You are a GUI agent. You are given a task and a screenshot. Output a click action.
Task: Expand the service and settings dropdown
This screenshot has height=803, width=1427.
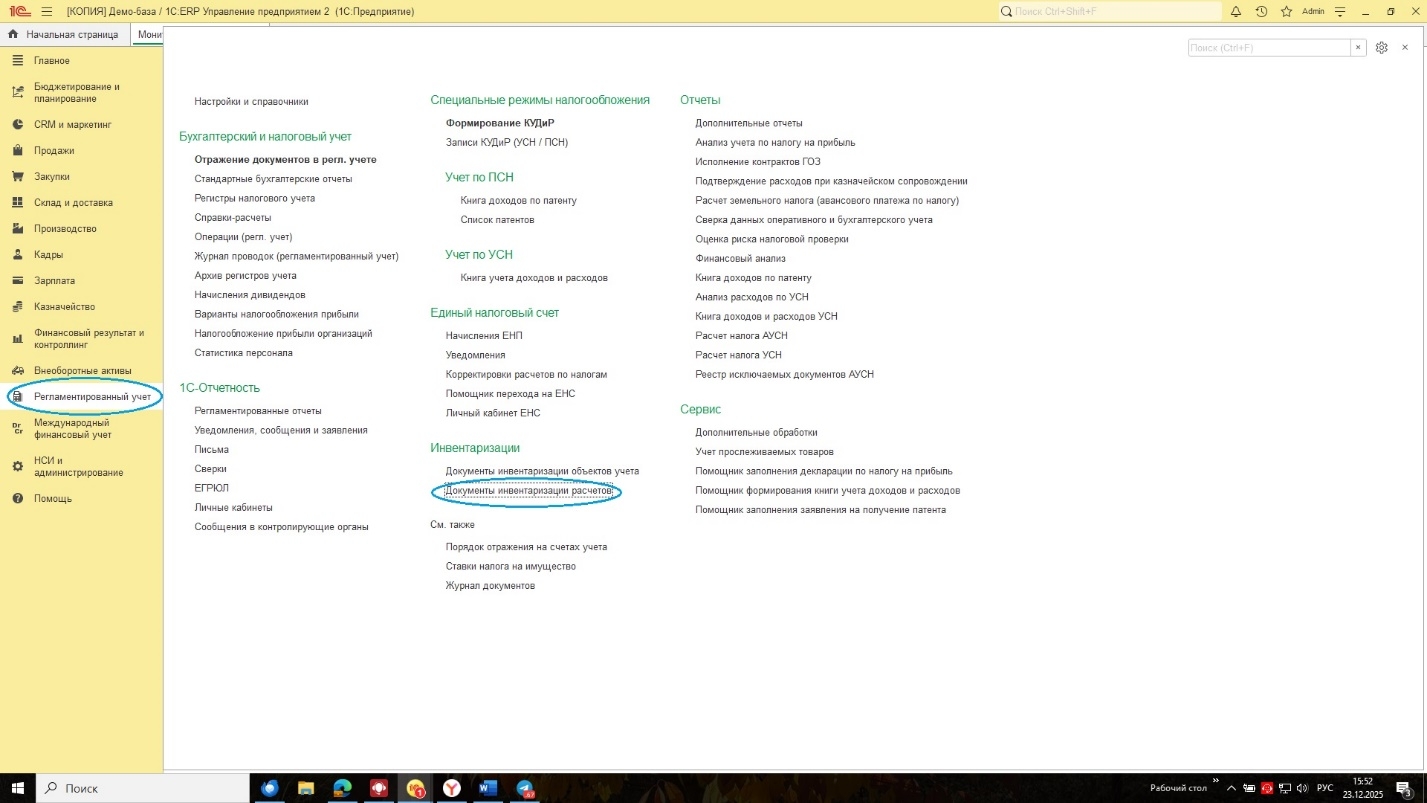click(1339, 12)
